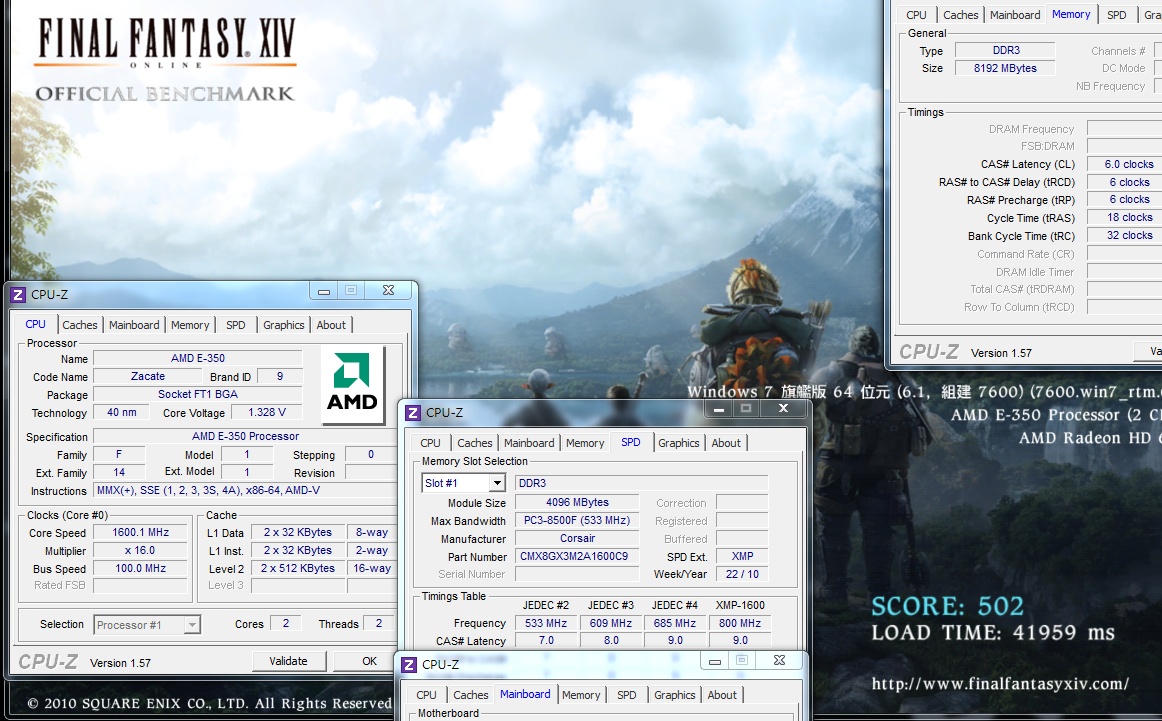Switch to Mainboard tab in the Processor CPU-Z window
The height and width of the screenshot is (721, 1162).
pyautogui.click(x=134, y=325)
